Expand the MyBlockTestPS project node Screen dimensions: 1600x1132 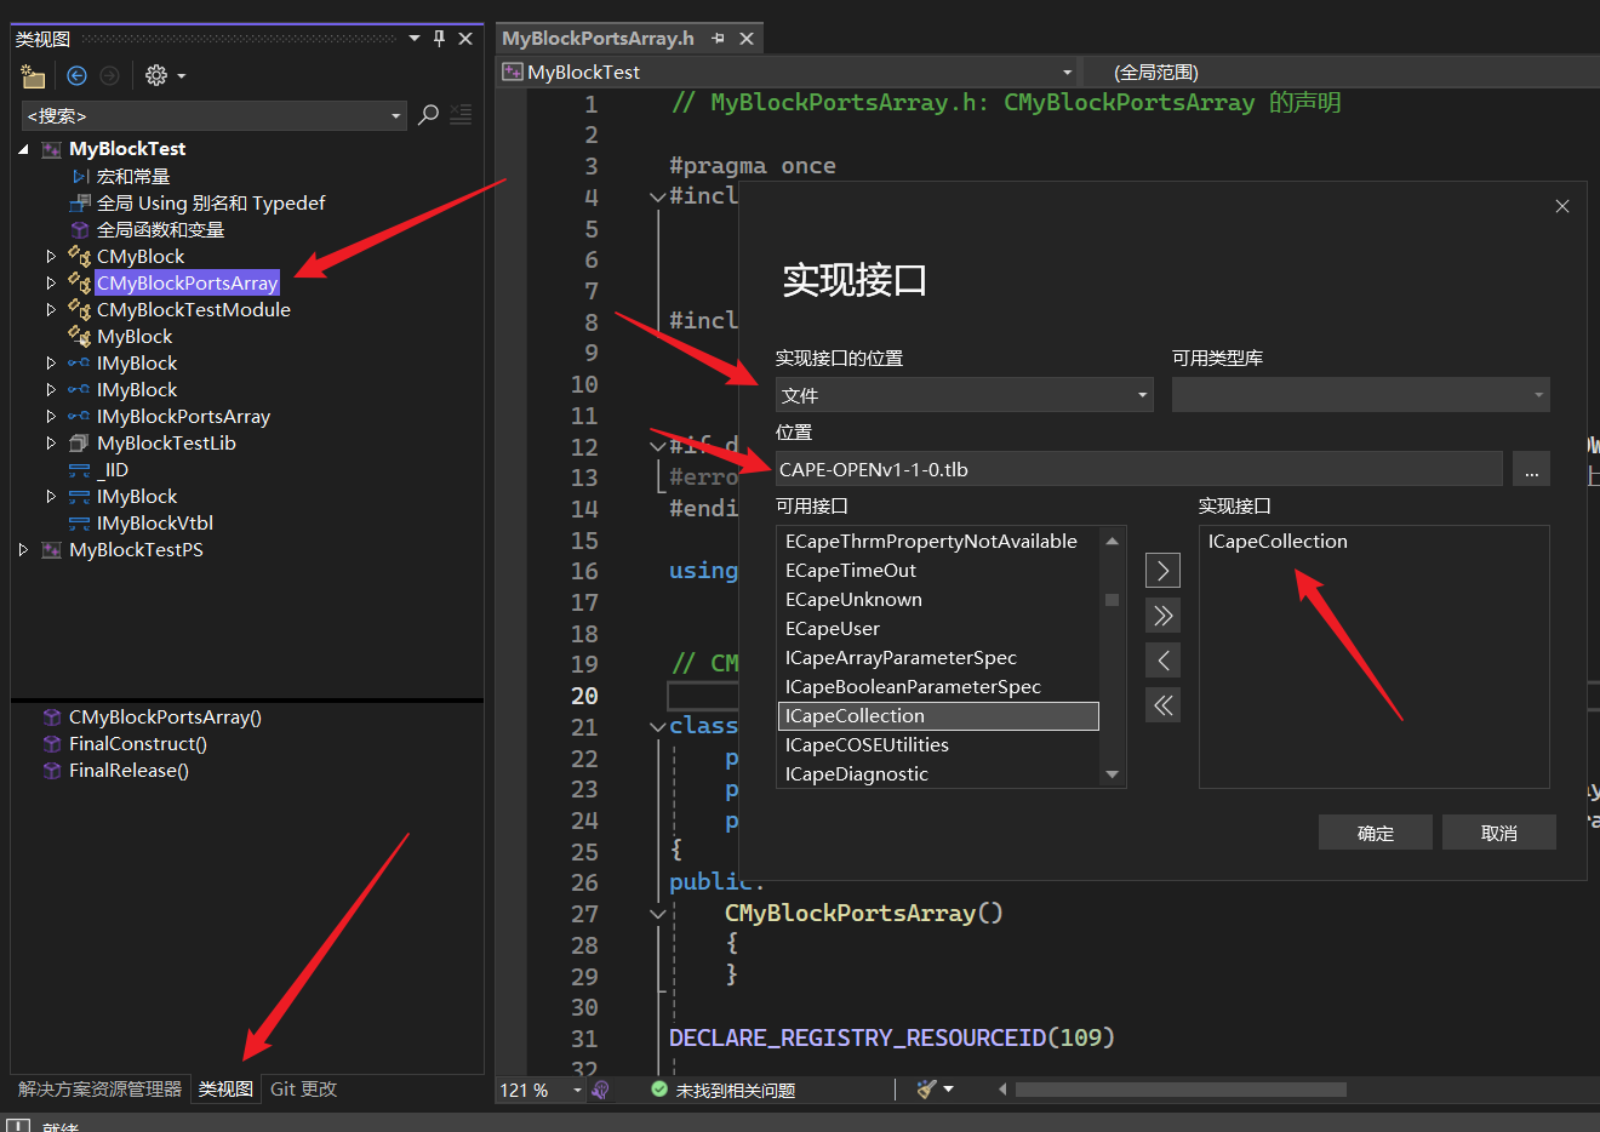click(23, 550)
